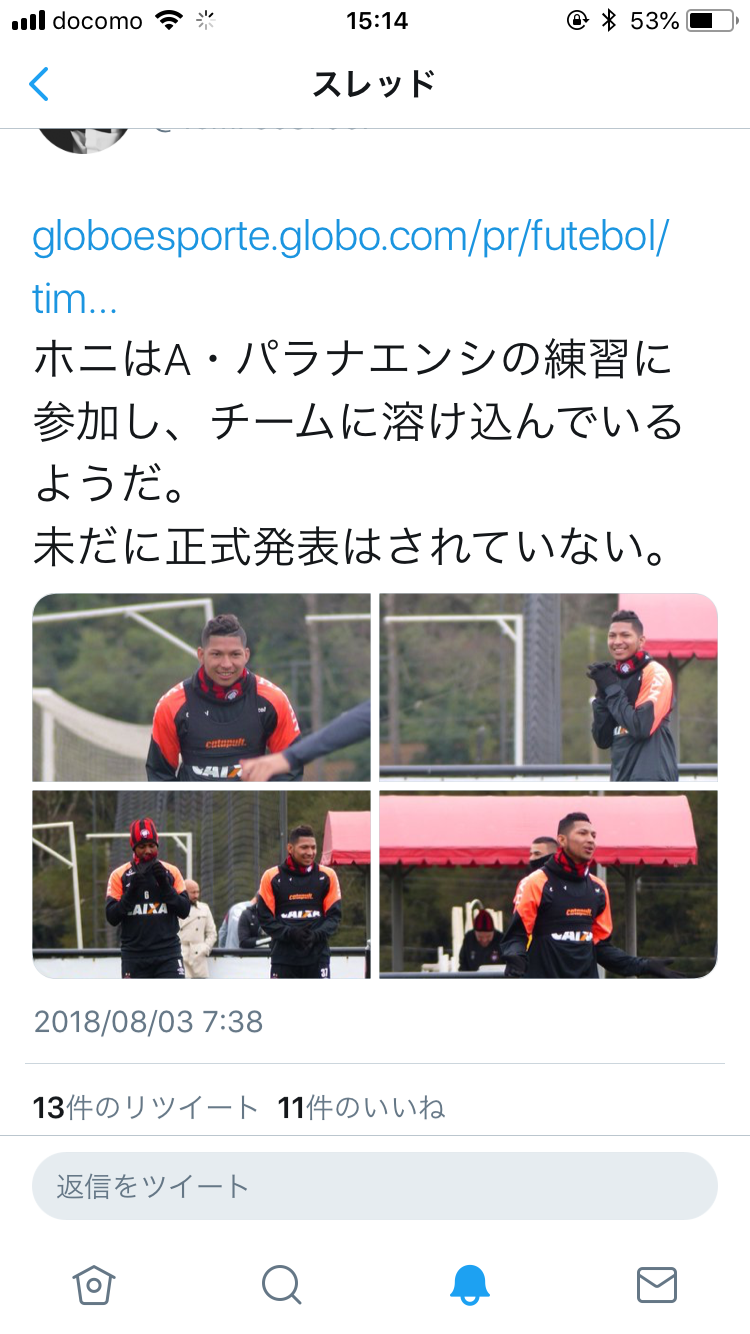
Task: Tap the partially visible profile avatar
Action: pos(84,139)
